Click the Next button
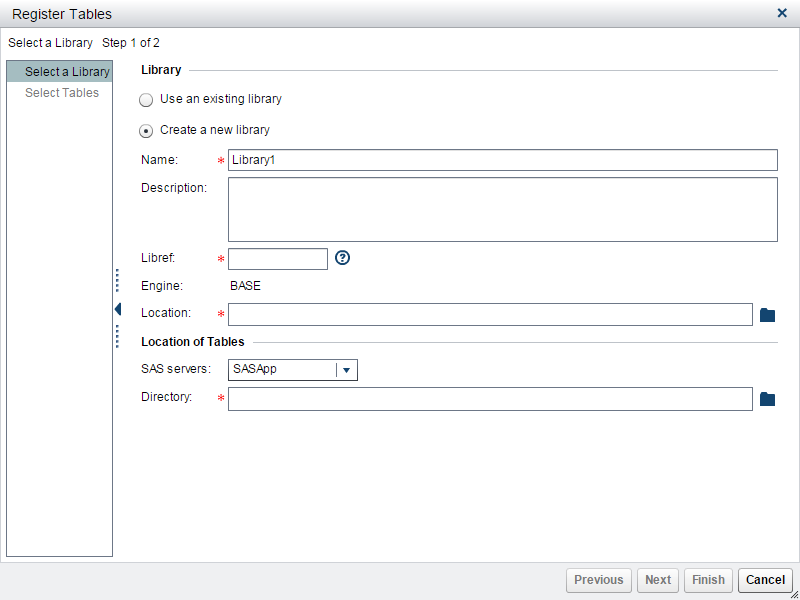Screen dimensions: 800x600 [658, 580]
